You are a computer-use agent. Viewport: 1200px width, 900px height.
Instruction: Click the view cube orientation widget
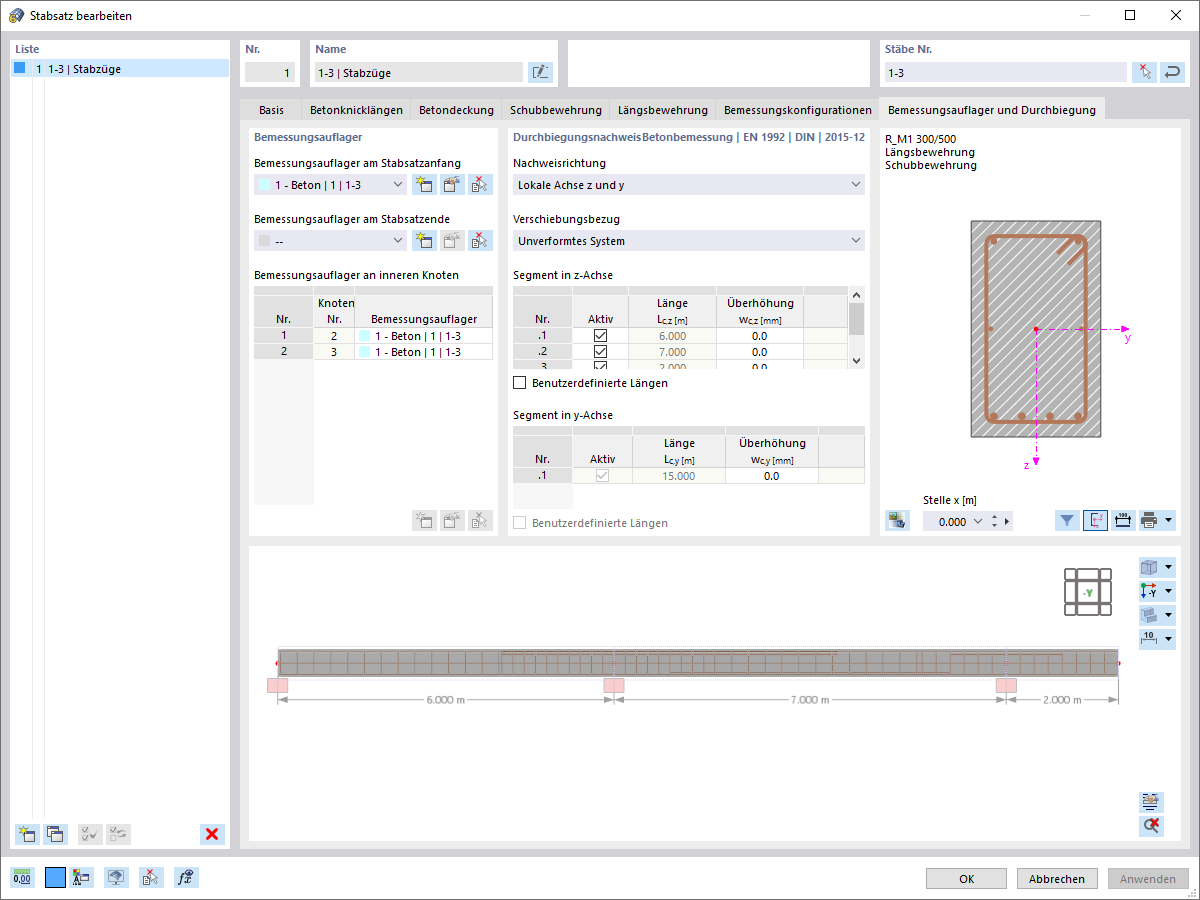pos(1088,592)
